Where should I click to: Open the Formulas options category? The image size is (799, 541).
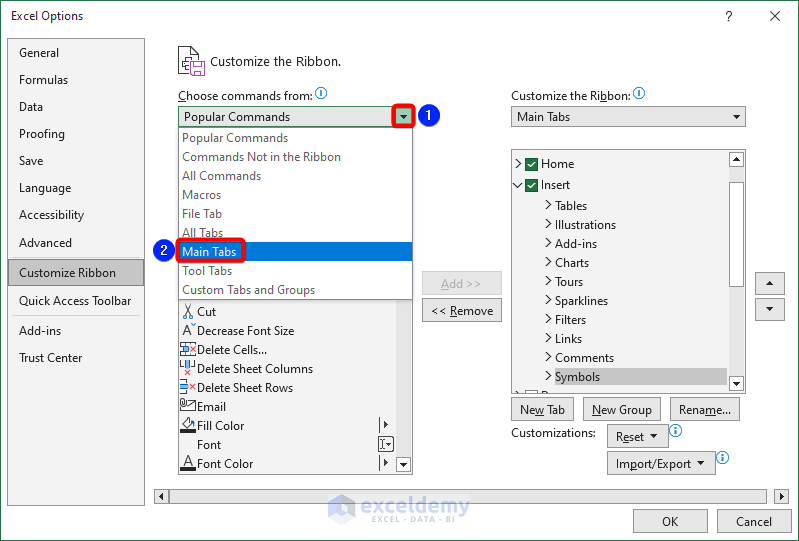point(76,79)
